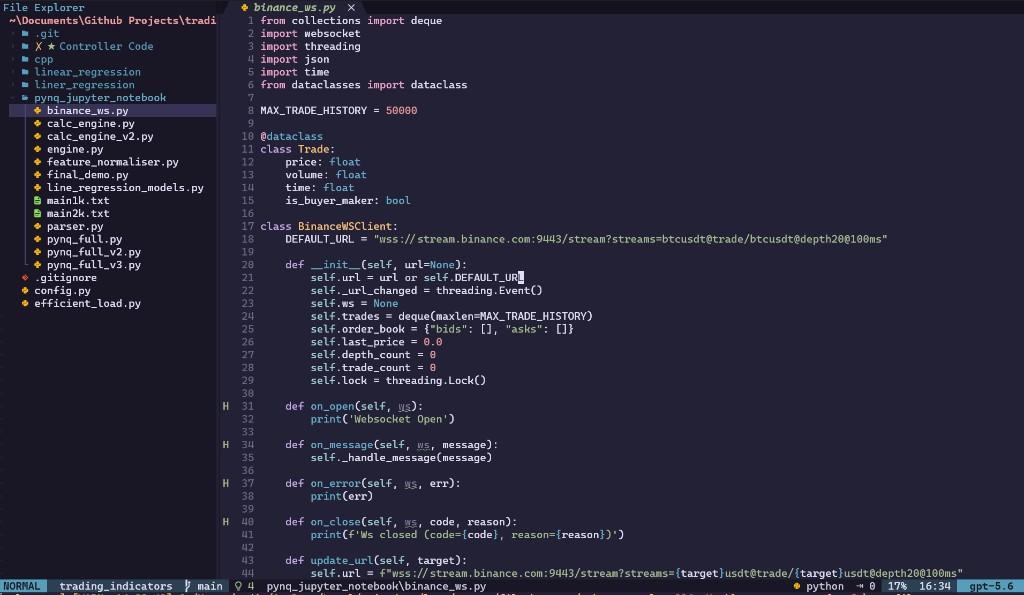Click the root path ~\Documents\Github Projects

tap(112, 20)
